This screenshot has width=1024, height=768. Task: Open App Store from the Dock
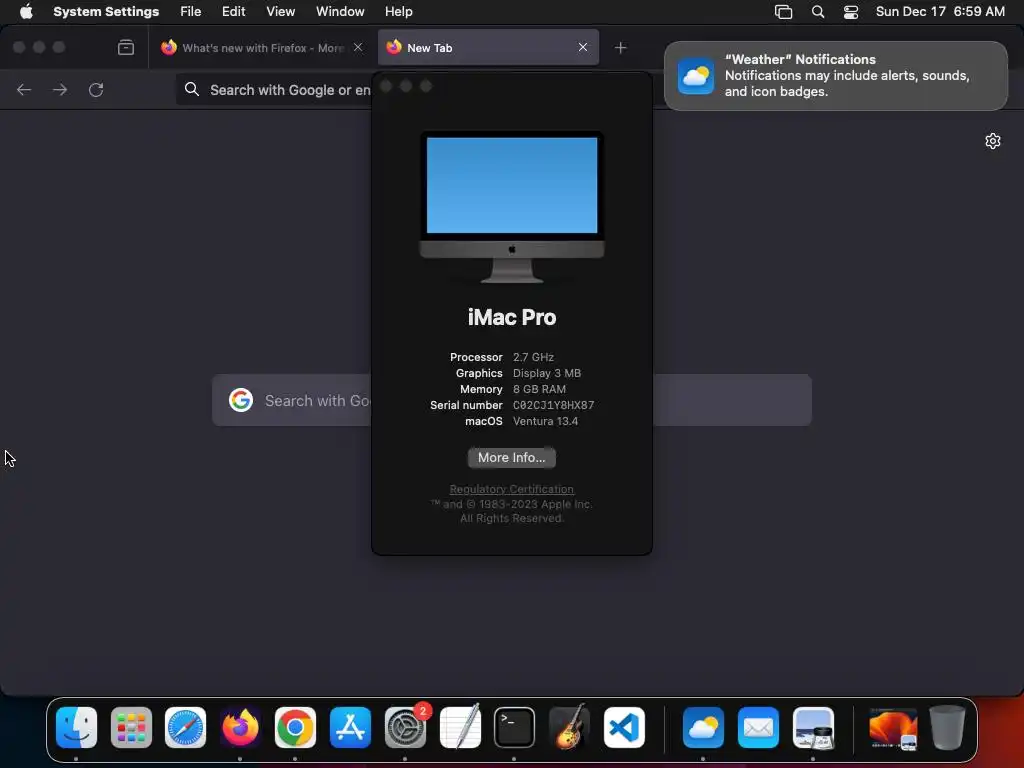350,728
